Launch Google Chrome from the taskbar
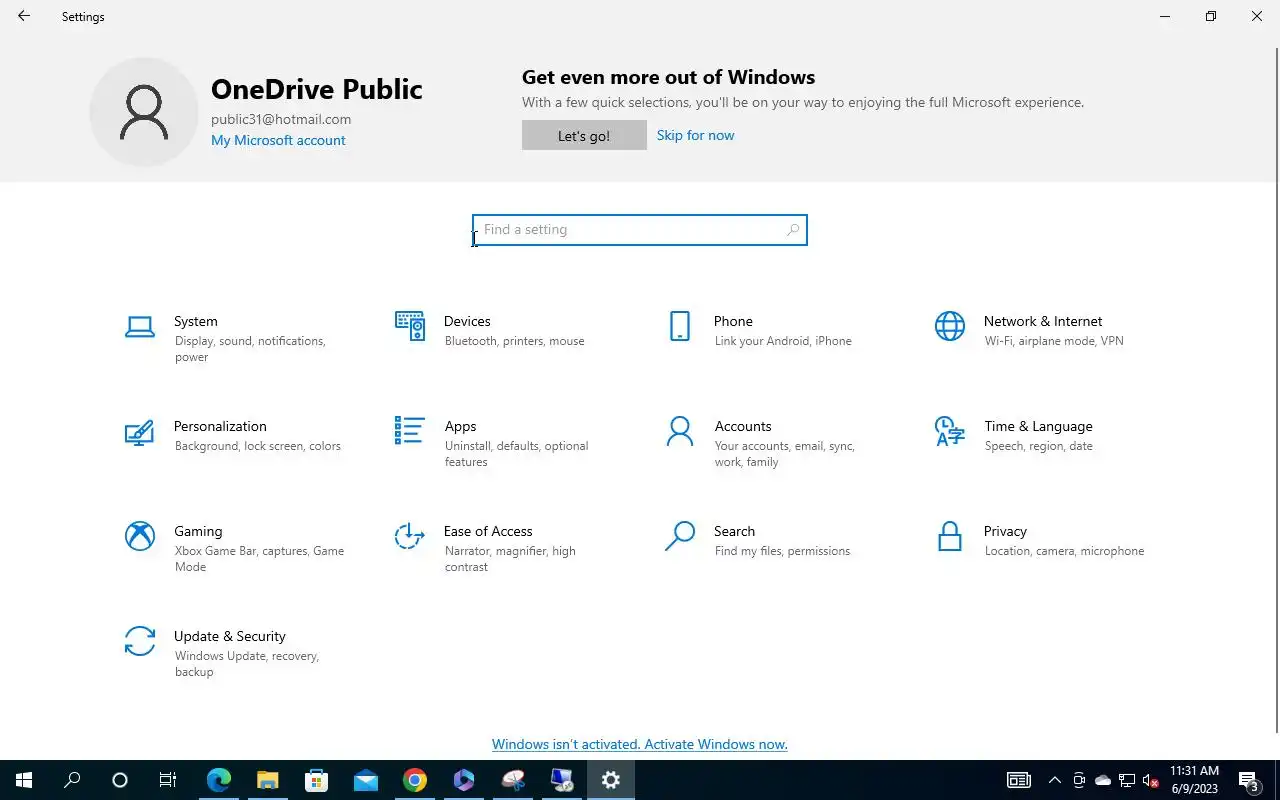The image size is (1280, 800). [414, 780]
